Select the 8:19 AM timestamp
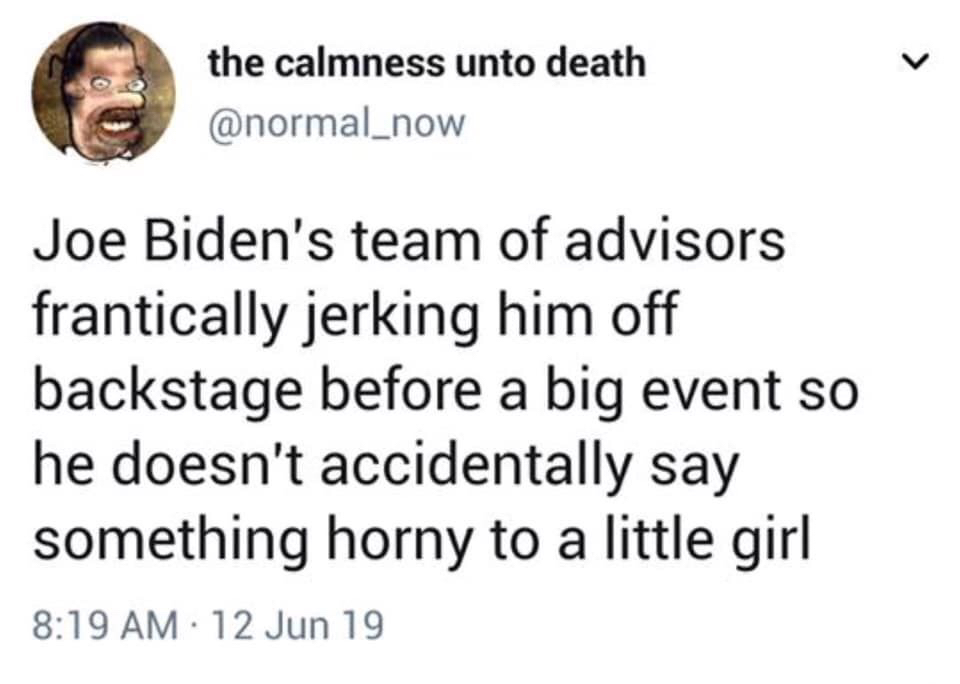The image size is (960, 684). (x=105, y=626)
